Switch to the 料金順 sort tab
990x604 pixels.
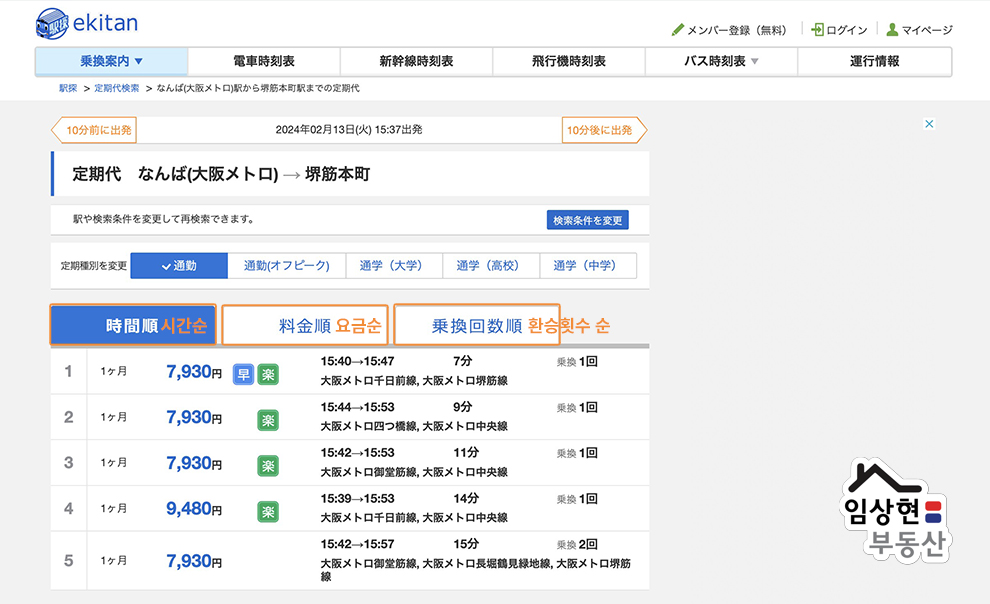click(x=305, y=325)
